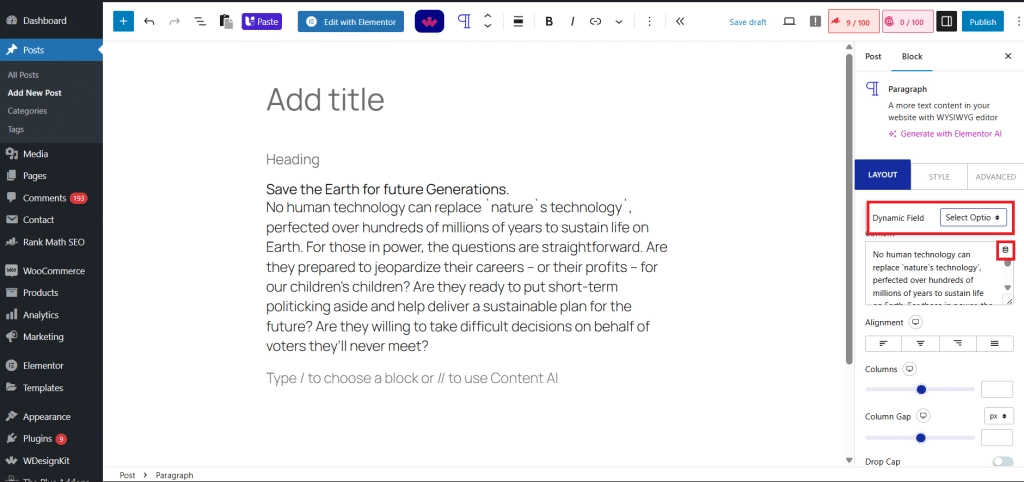Enable the Drop Cap toggle
The height and width of the screenshot is (482, 1024).
point(1002,462)
